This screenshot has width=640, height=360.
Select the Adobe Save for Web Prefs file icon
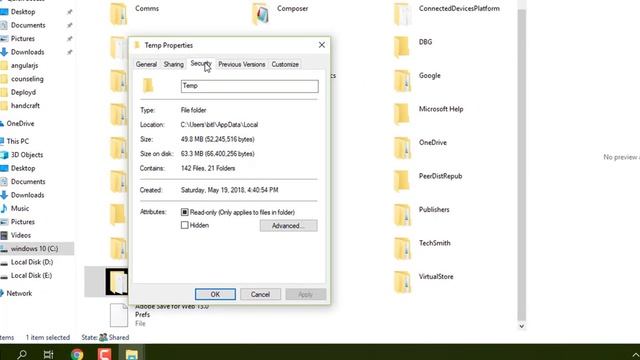click(119, 315)
